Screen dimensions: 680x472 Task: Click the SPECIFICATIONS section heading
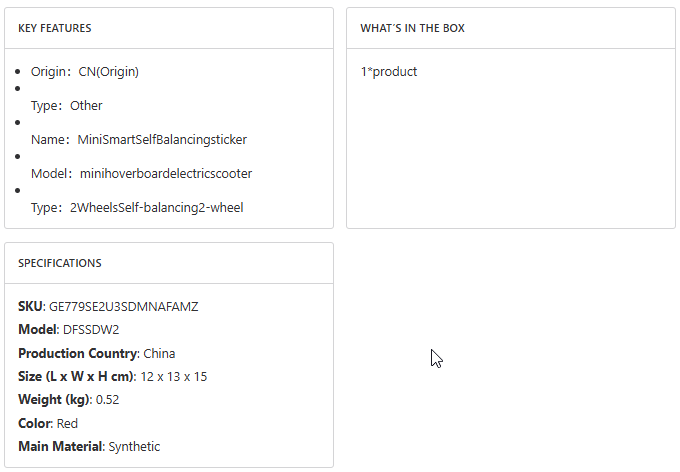[x=59, y=263]
